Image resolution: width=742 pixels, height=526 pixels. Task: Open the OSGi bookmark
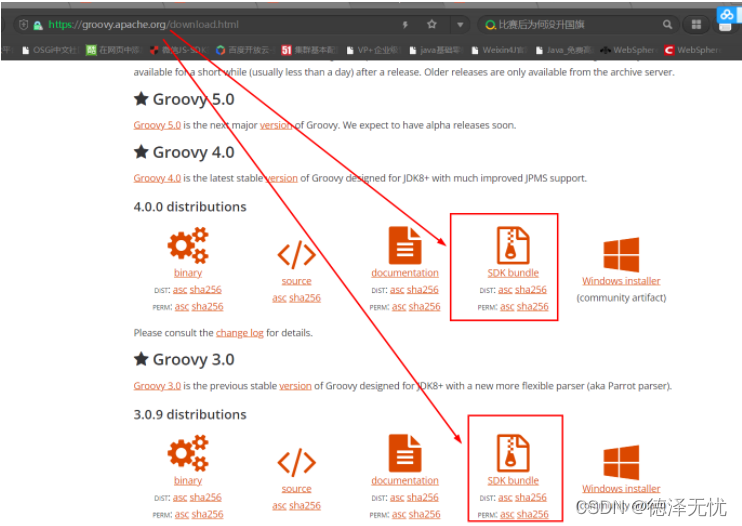point(50,50)
